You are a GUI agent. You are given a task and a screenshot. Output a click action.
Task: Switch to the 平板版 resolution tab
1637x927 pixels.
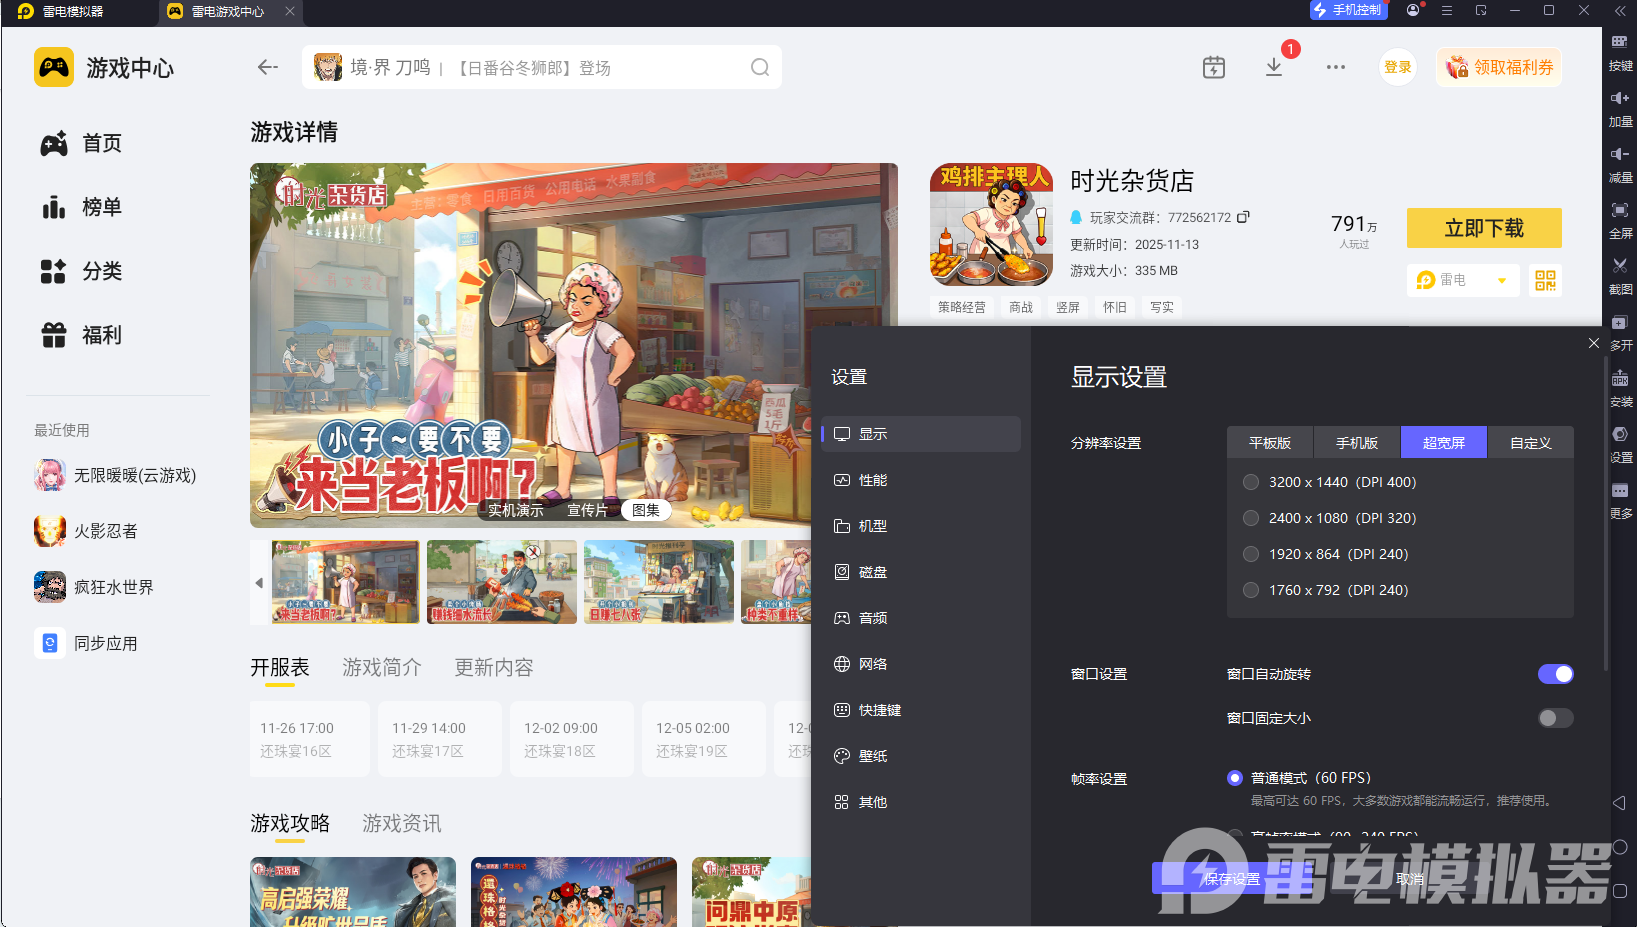pos(1270,443)
